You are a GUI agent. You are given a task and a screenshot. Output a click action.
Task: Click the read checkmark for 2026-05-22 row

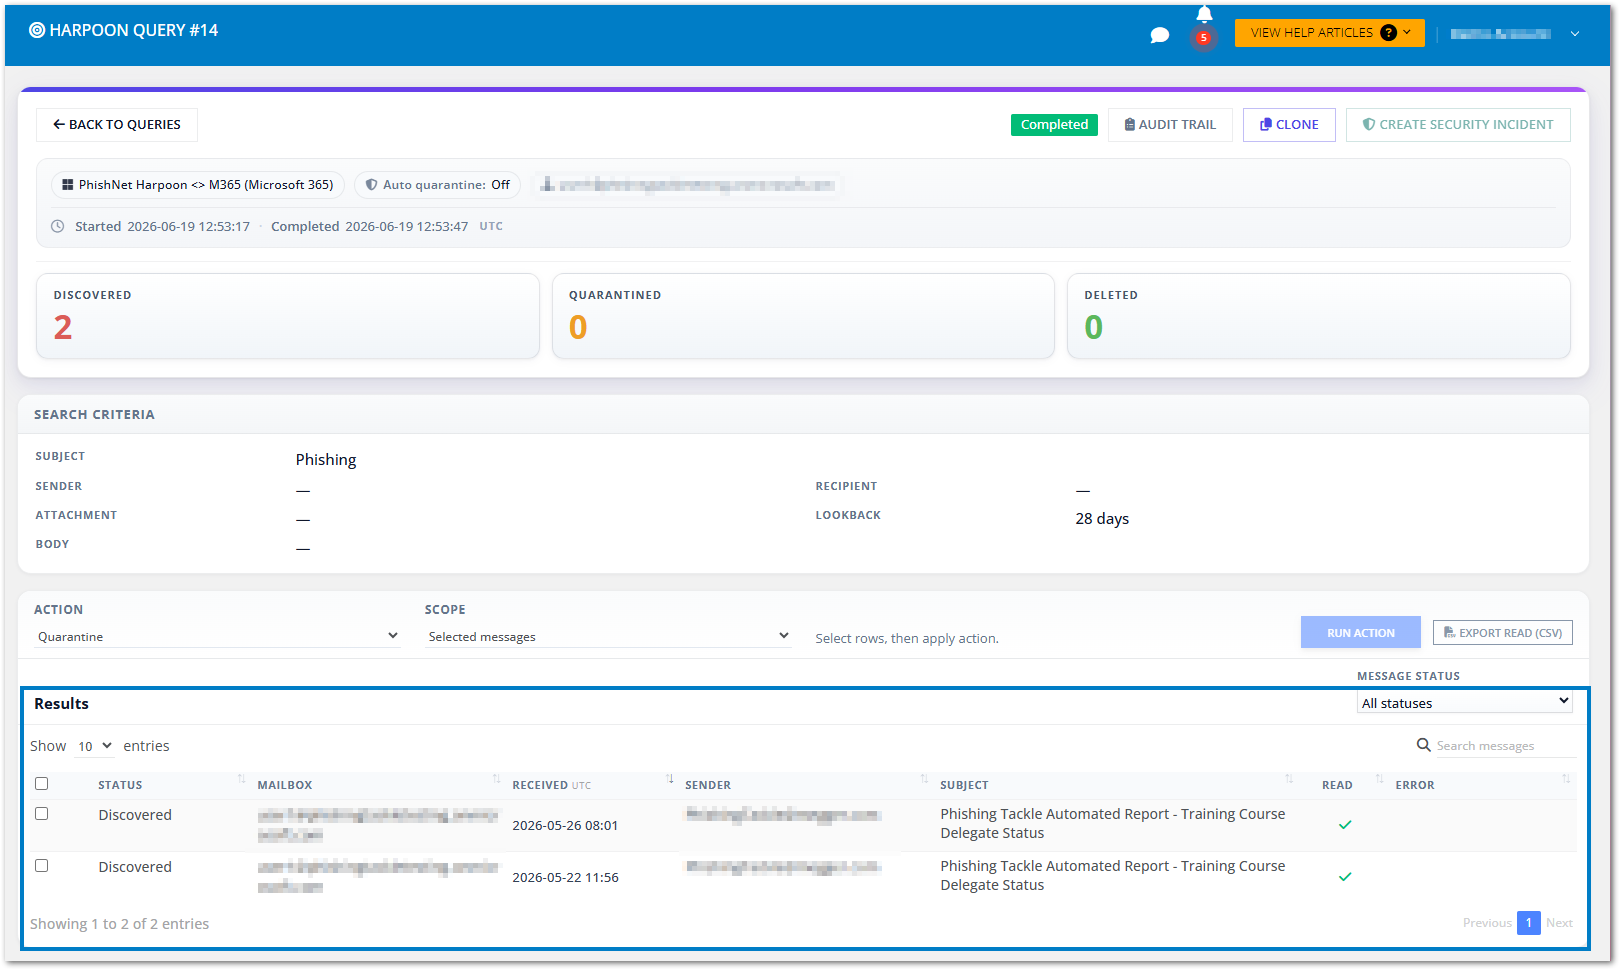1345,877
